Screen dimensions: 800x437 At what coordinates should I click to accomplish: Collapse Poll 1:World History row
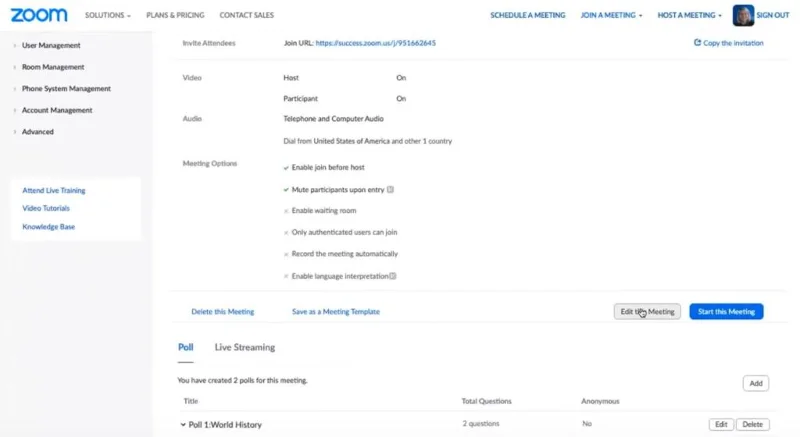click(x=183, y=424)
